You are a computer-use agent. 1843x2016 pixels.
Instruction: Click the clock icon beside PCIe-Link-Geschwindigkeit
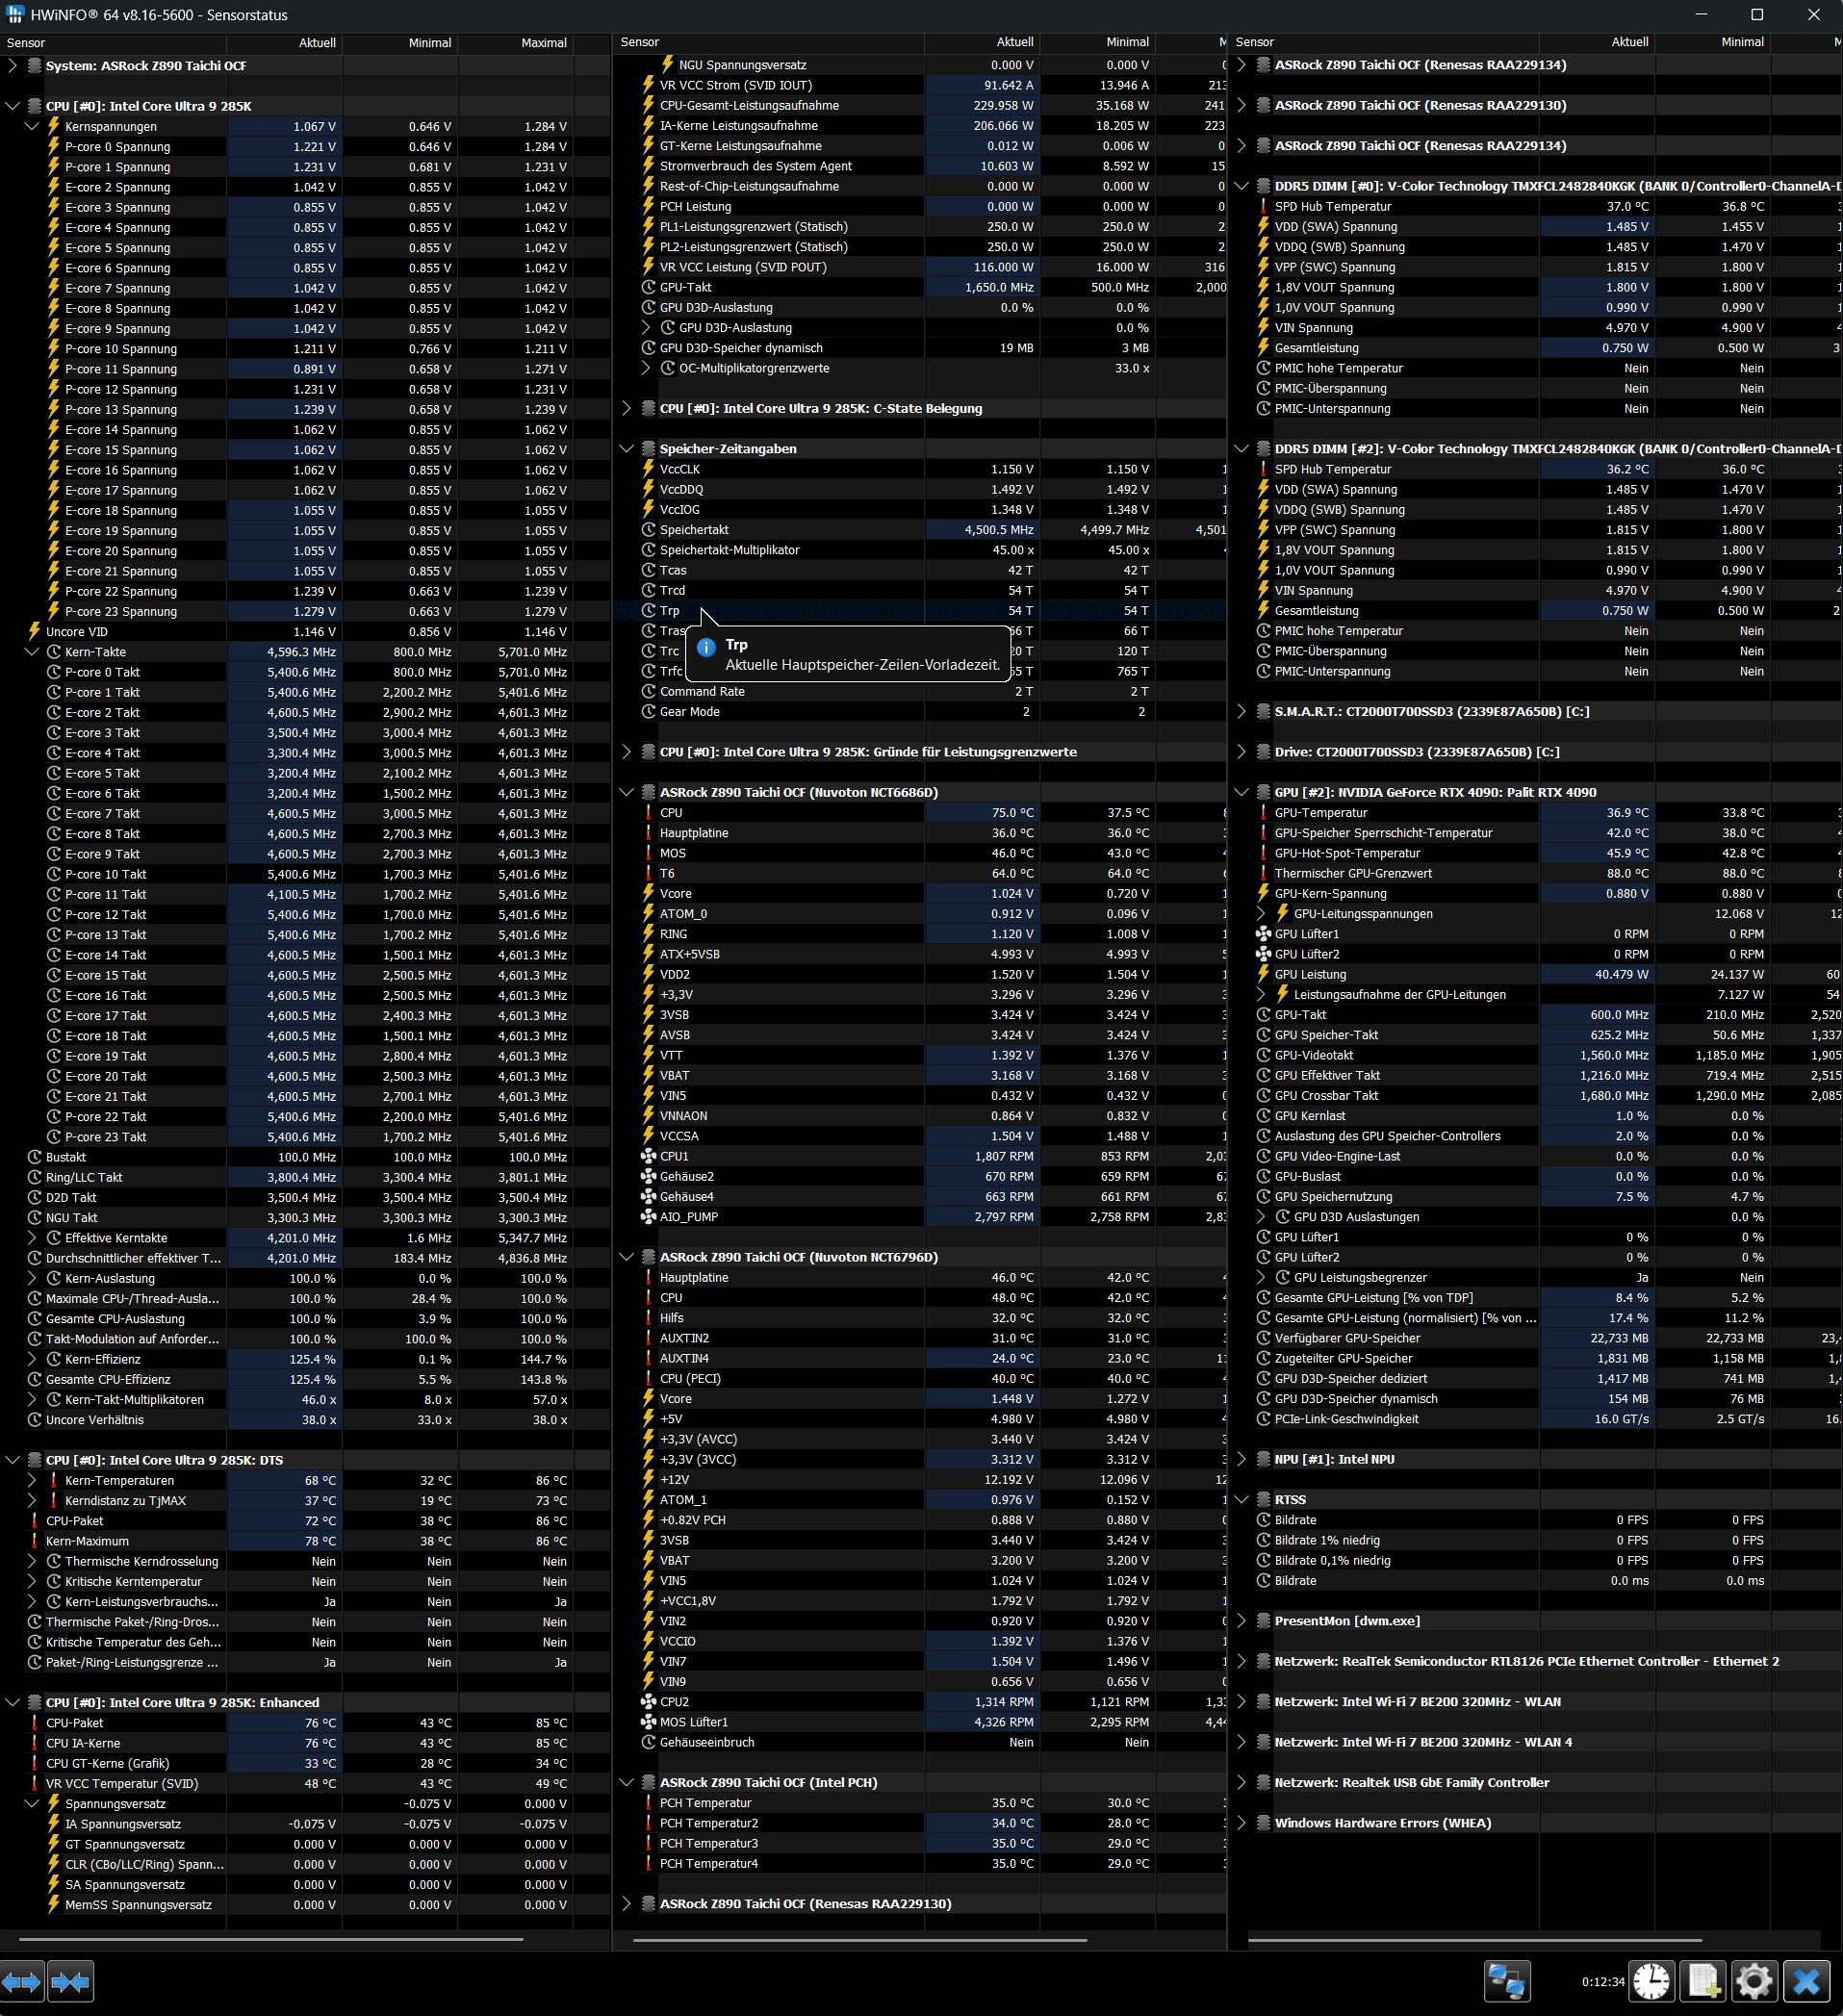1263,1419
